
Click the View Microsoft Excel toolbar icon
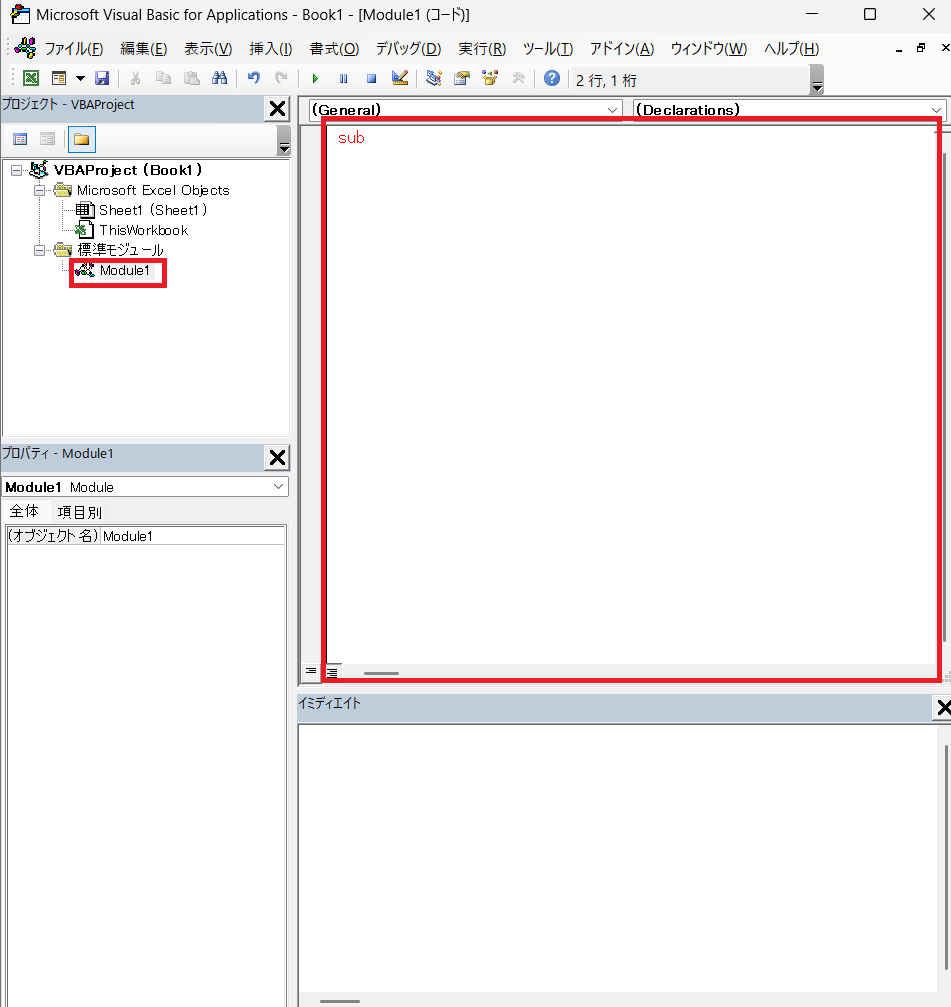30,78
